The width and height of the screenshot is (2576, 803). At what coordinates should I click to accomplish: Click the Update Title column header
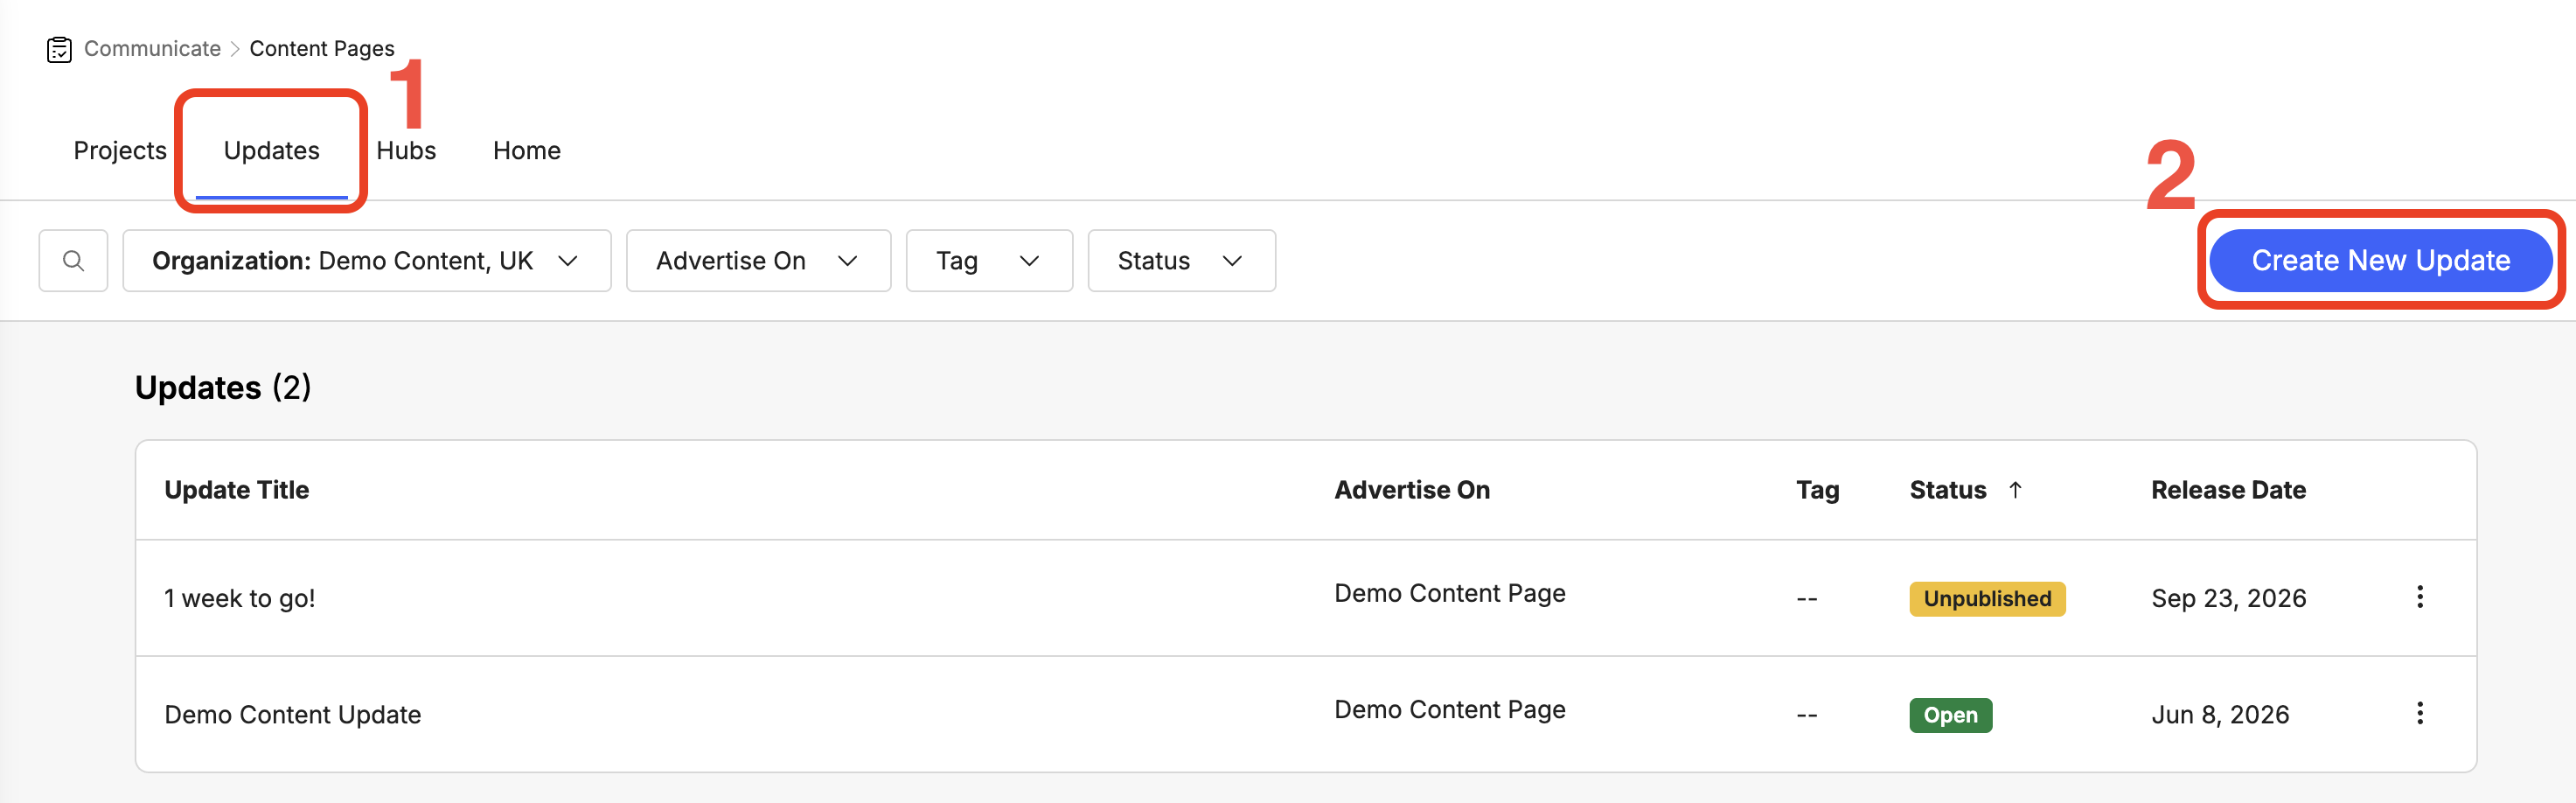(237, 490)
